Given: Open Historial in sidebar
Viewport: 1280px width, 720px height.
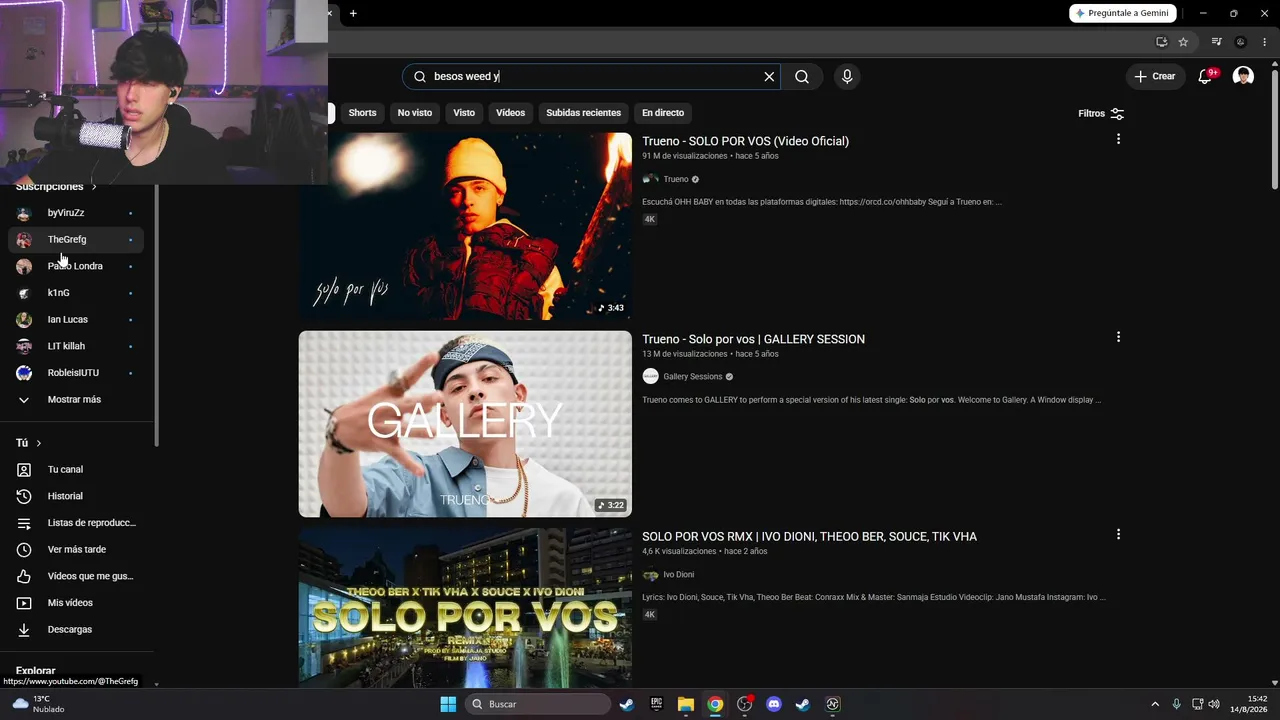Looking at the screenshot, I should [76, 496].
